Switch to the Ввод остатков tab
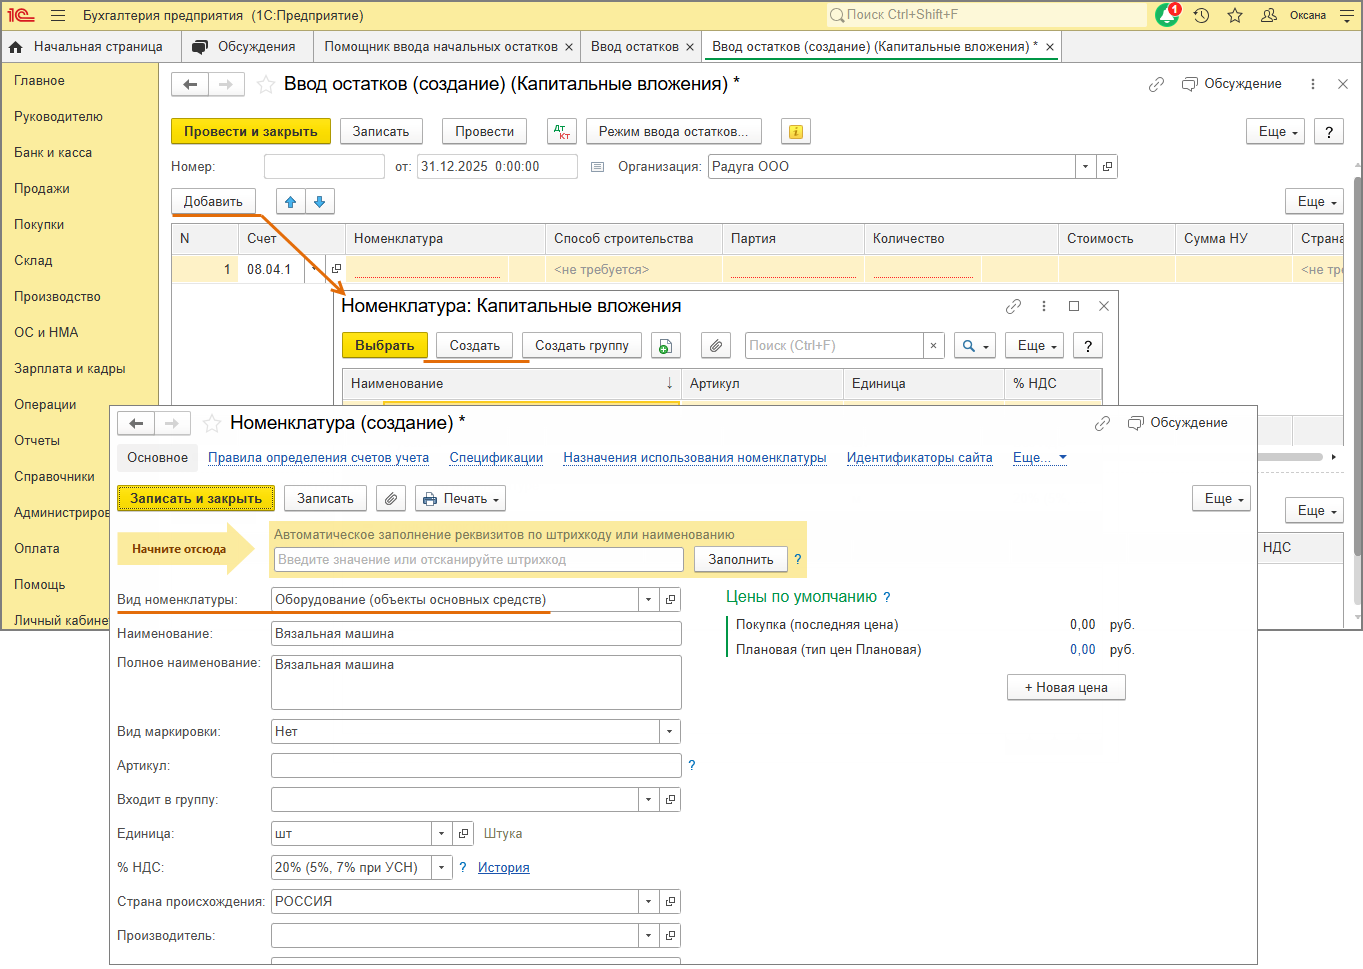 pyautogui.click(x=635, y=47)
